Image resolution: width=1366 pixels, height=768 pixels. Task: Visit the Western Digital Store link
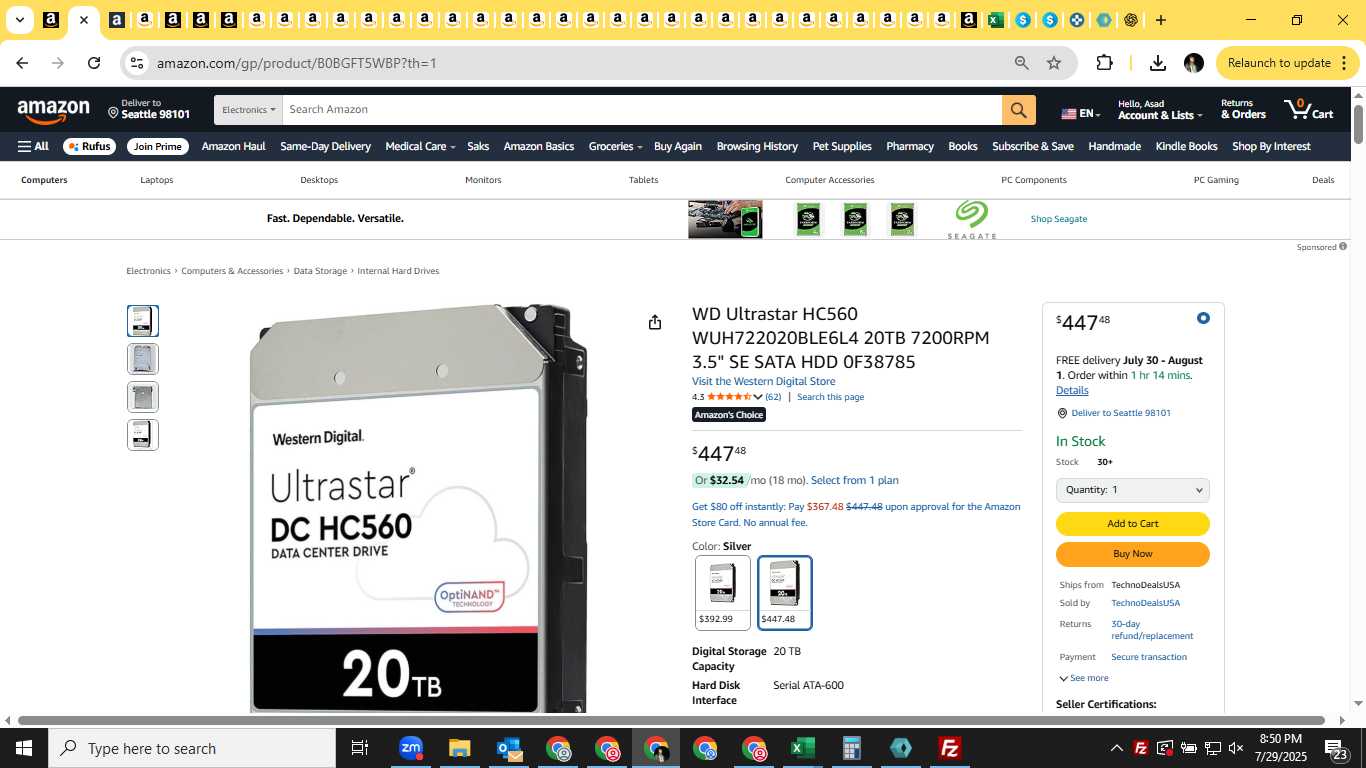[763, 381]
